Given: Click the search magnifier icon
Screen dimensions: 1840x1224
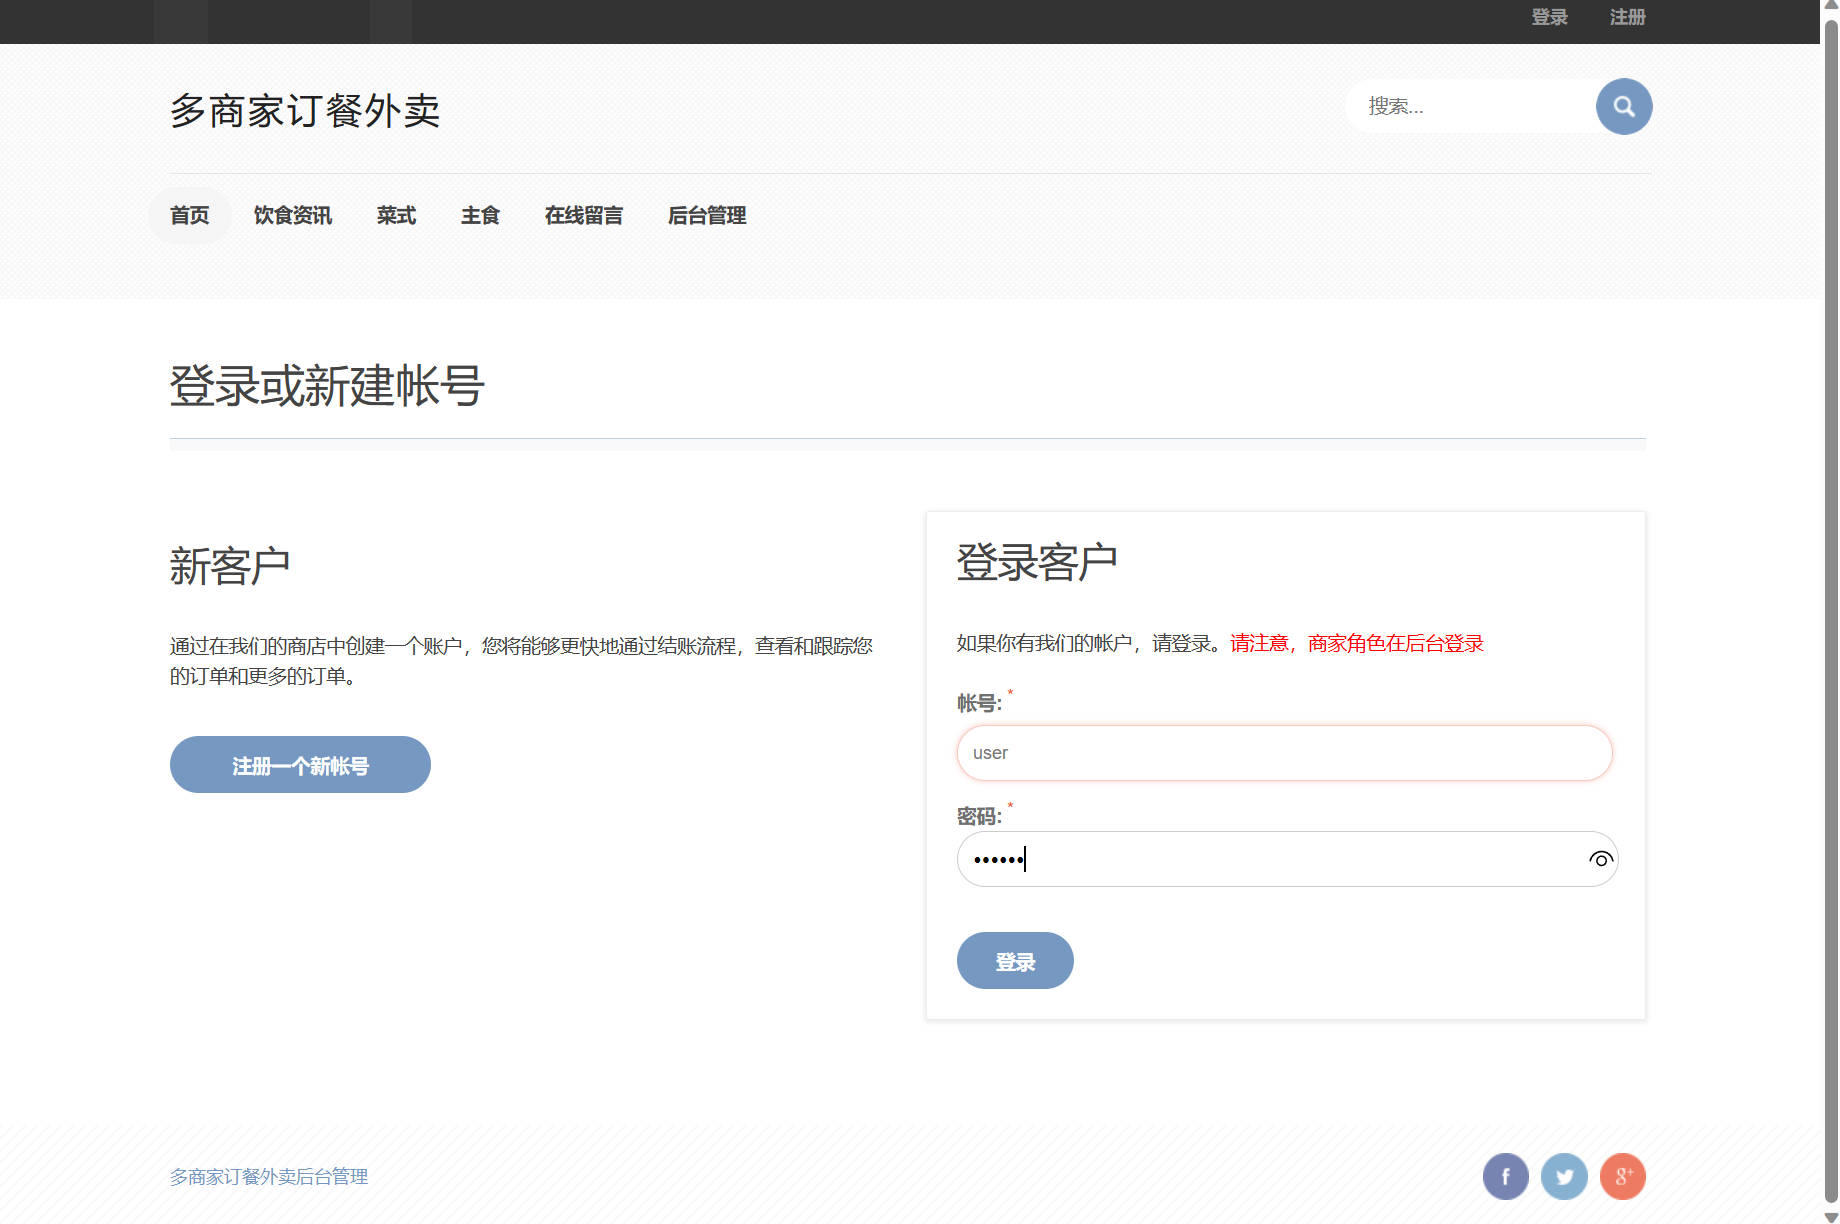Looking at the screenshot, I should (x=1623, y=106).
